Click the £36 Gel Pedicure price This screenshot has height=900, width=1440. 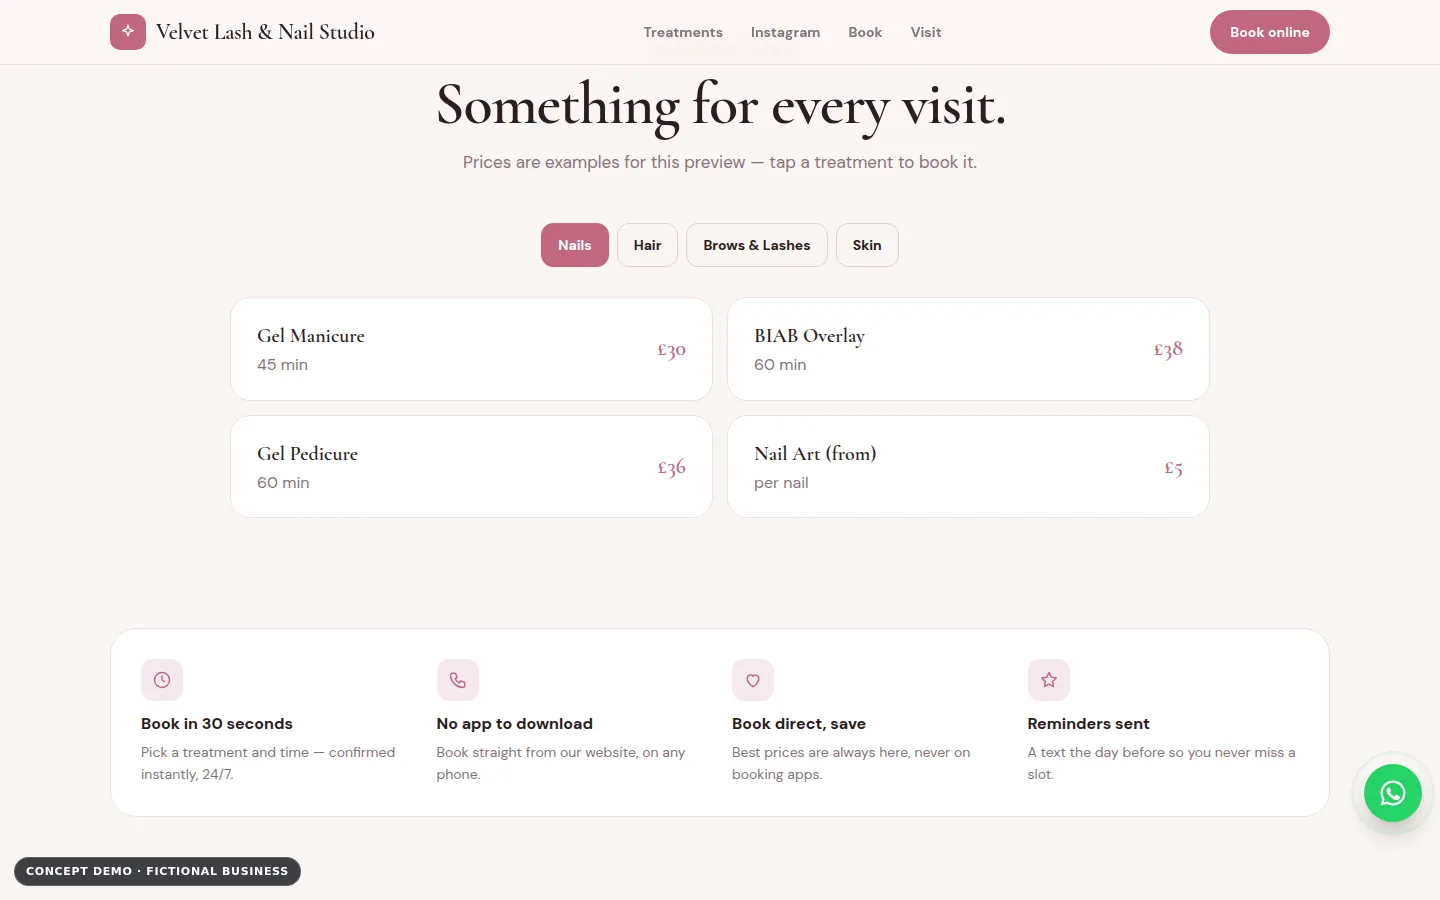(x=671, y=468)
